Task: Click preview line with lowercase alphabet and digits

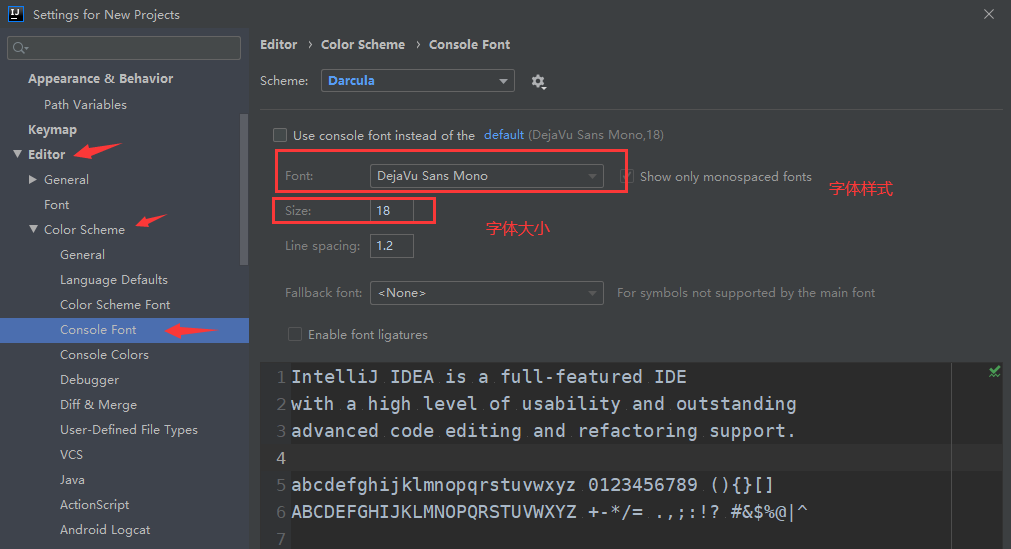Action: click(532, 484)
